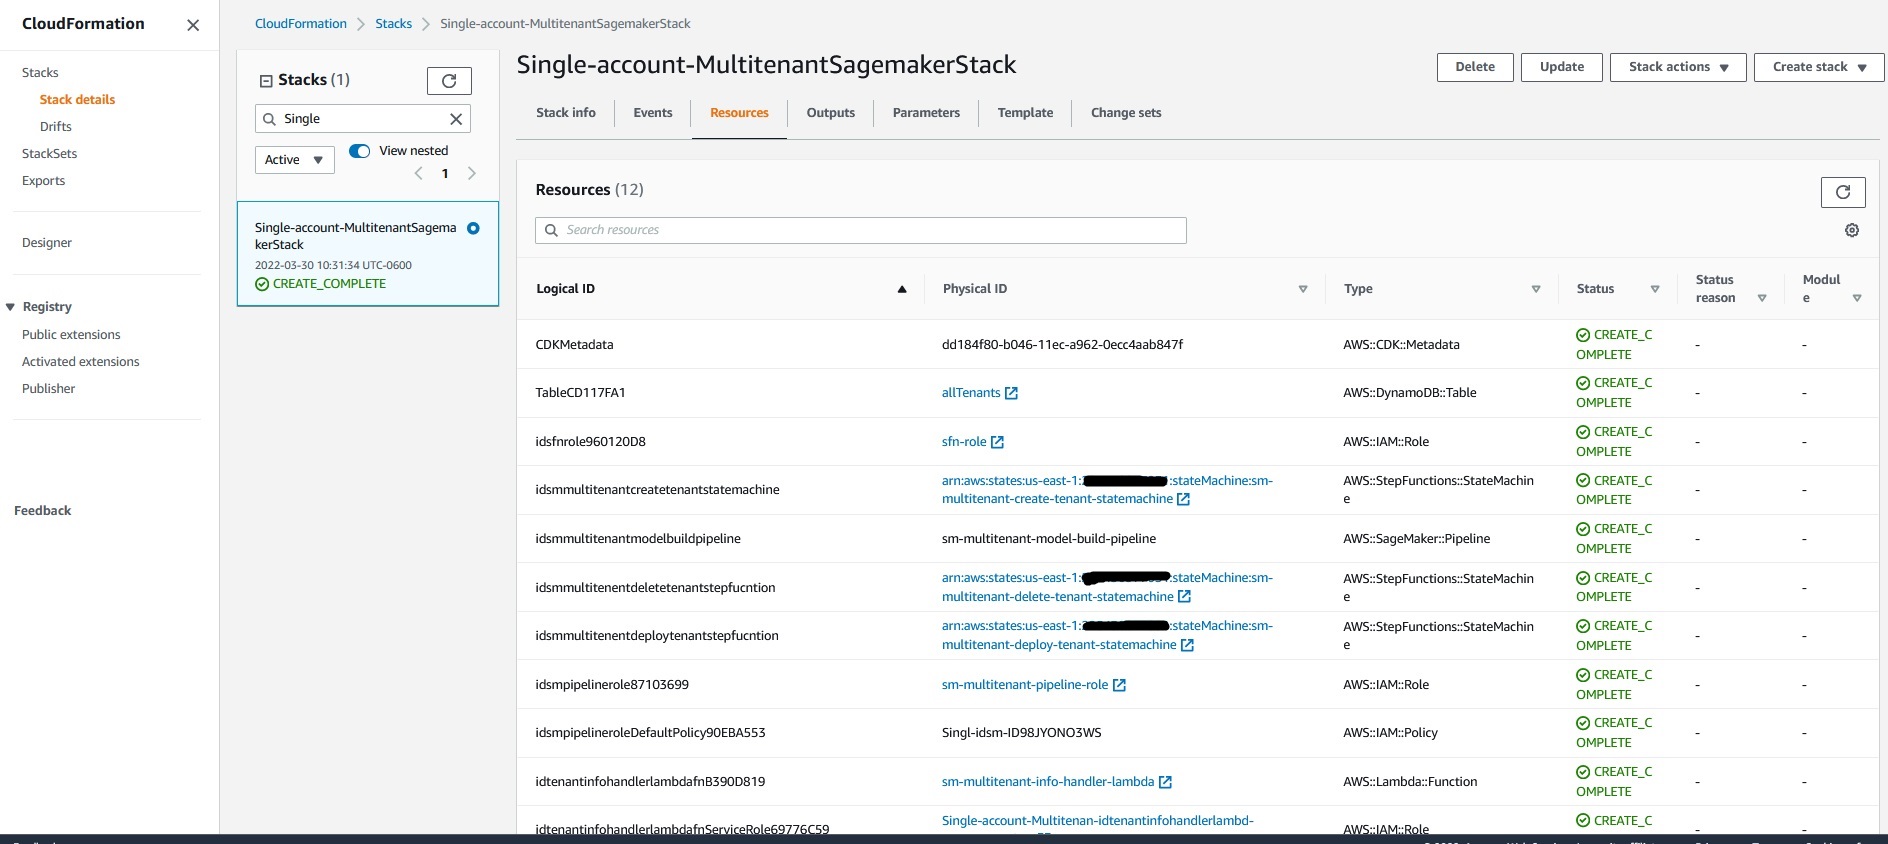Viewport: 1888px width, 844px height.
Task: Switch to the Stack info tab
Action: point(566,113)
